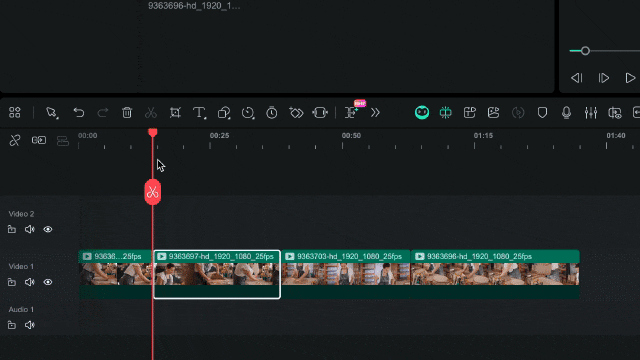Image resolution: width=640 pixels, height=360 pixels.
Task: Mute the Audio 1 track
Action: pyautogui.click(x=29, y=325)
